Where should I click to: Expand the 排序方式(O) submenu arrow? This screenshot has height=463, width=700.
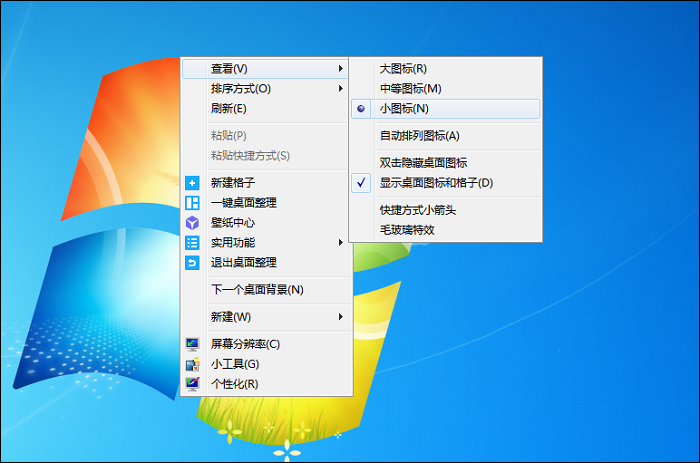pyautogui.click(x=341, y=89)
